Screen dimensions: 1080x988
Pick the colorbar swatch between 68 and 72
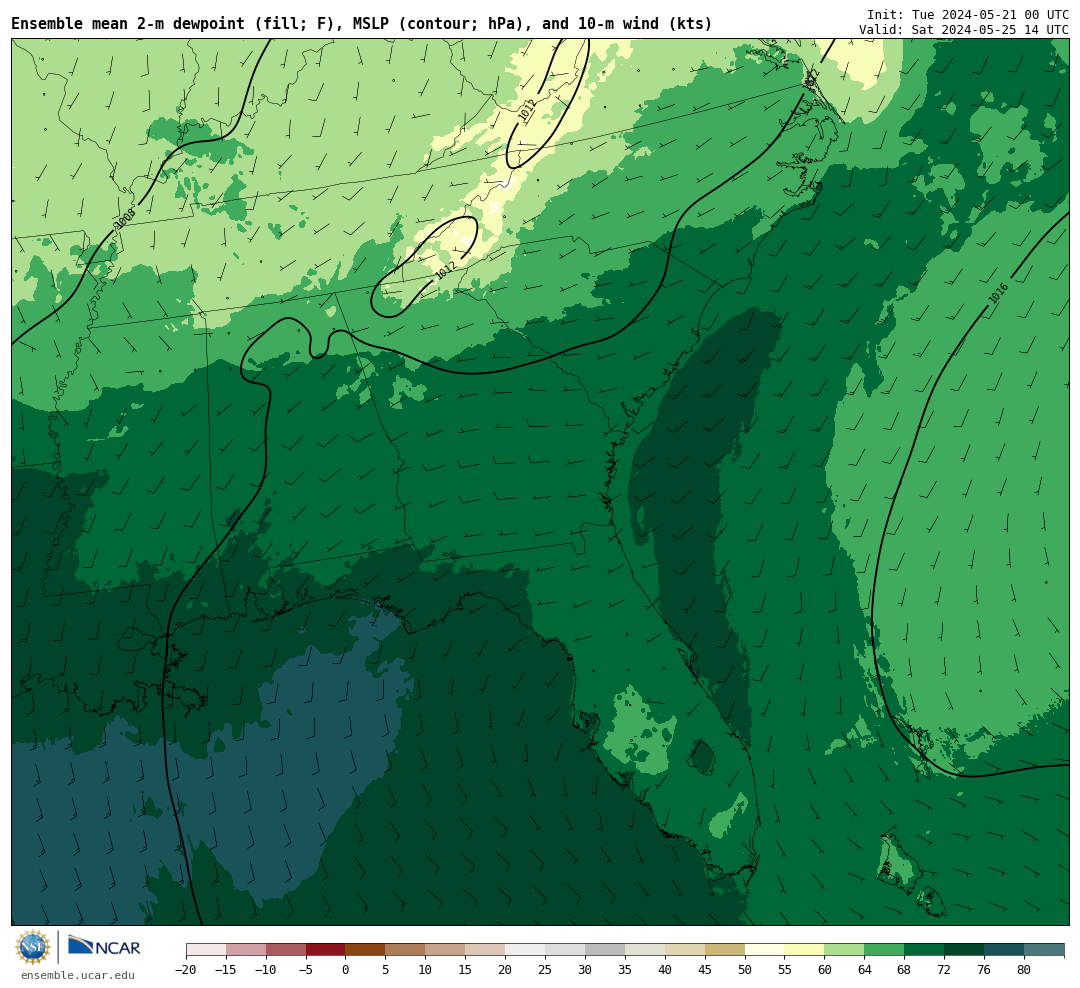(x=924, y=950)
